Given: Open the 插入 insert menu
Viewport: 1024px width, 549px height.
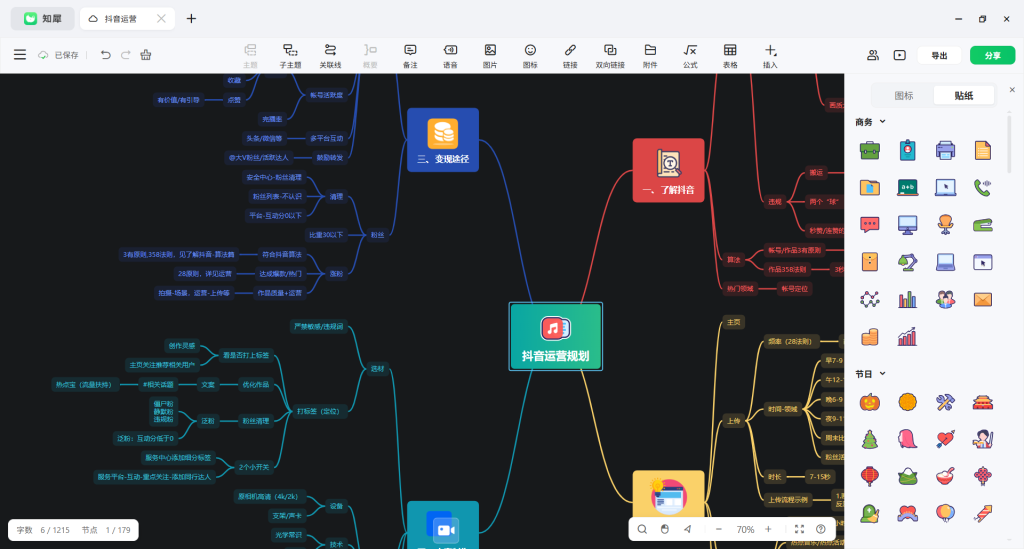Looking at the screenshot, I should [x=771, y=56].
